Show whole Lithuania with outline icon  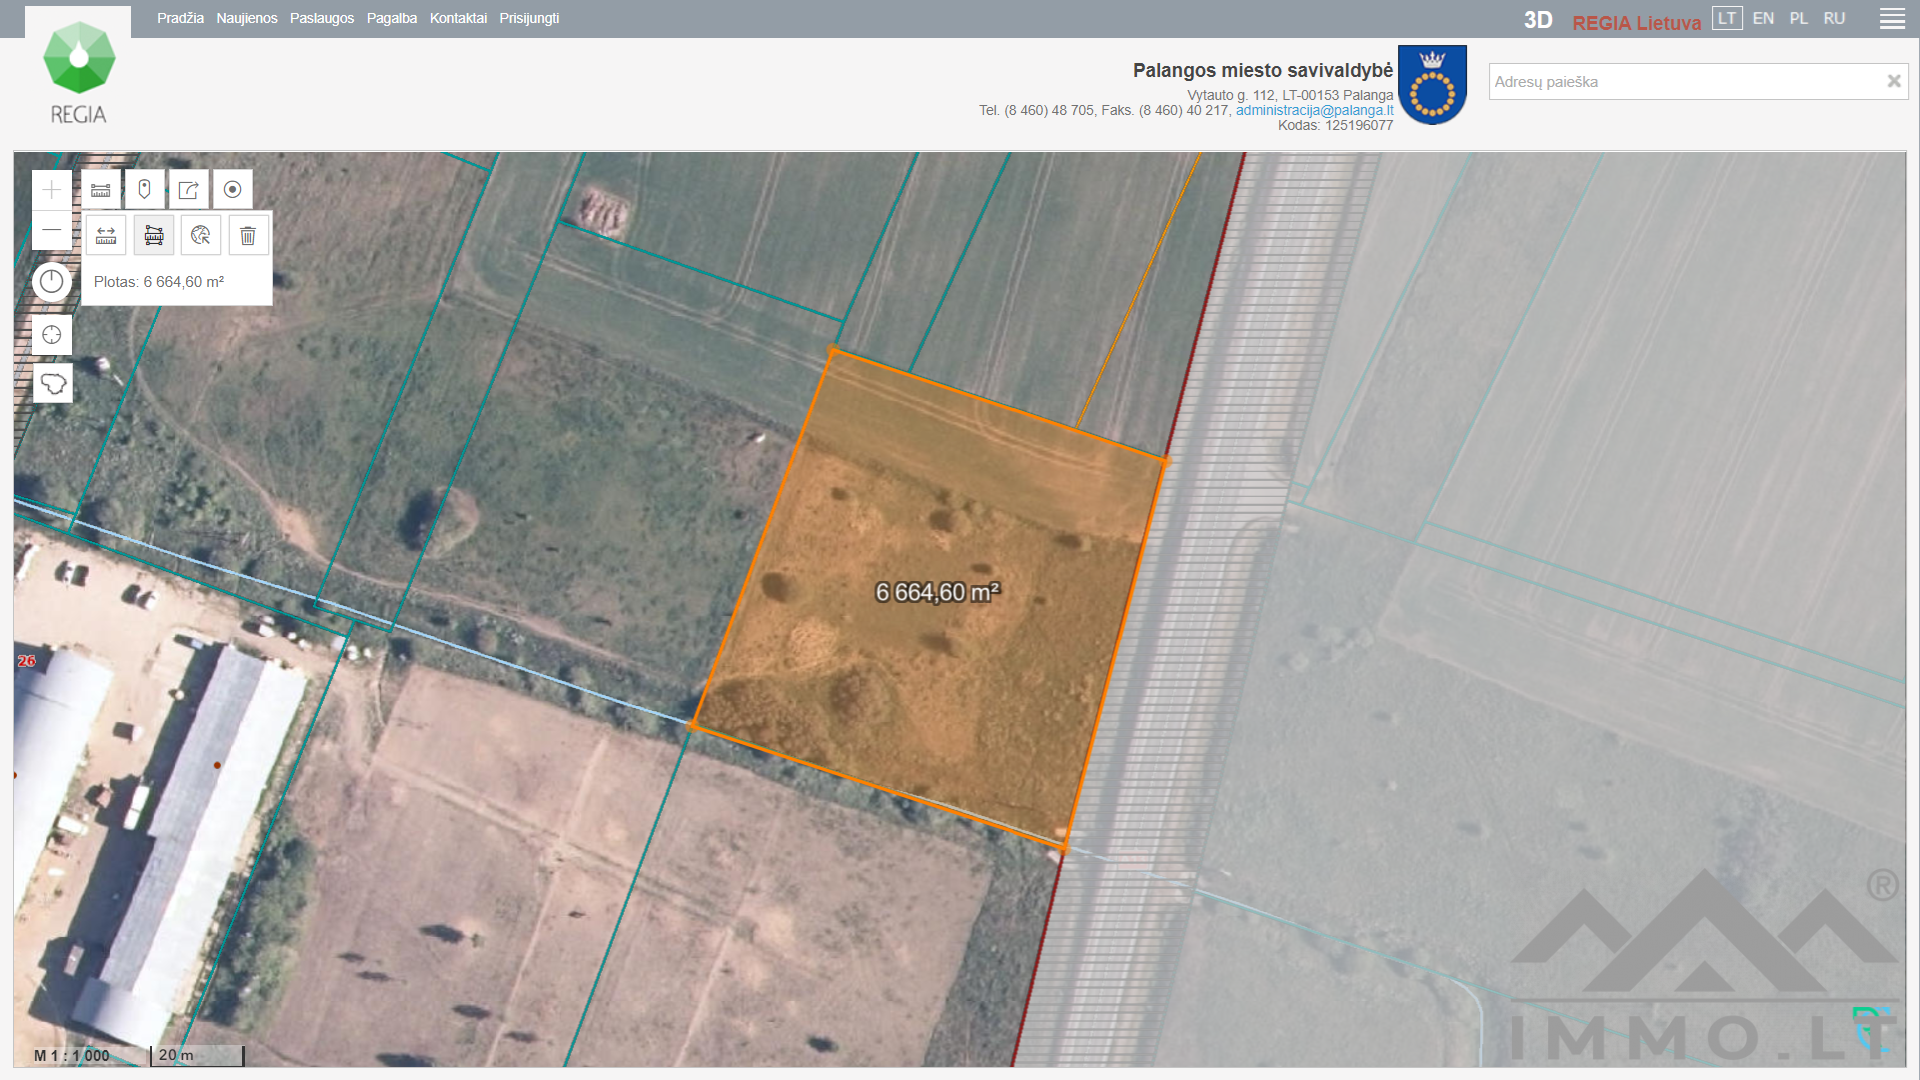pyautogui.click(x=53, y=383)
